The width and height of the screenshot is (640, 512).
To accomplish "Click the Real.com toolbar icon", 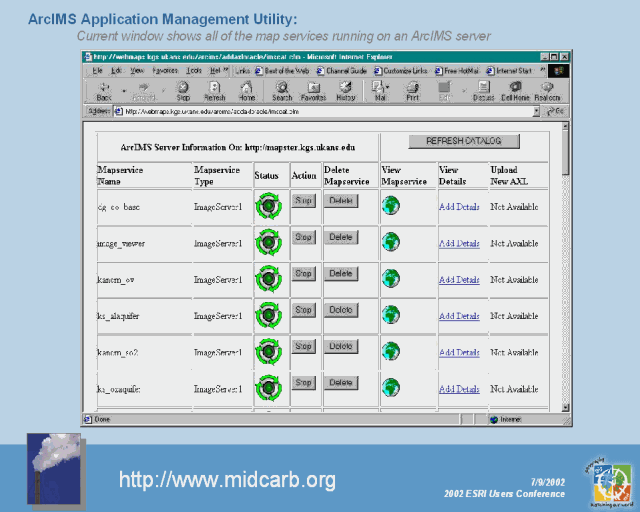I will point(547,91).
